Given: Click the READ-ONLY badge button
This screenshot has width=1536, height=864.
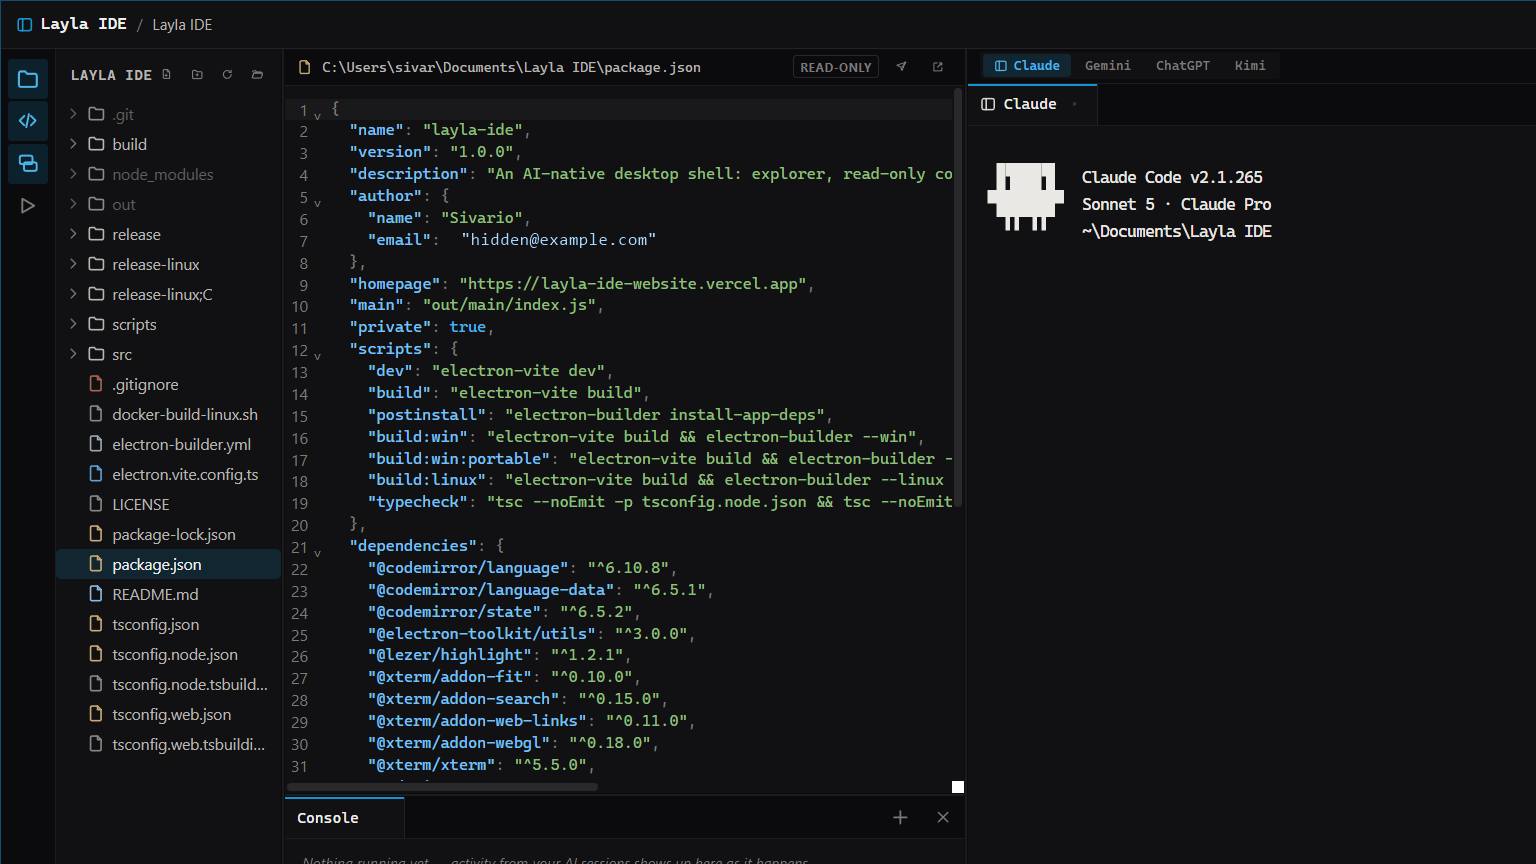Looking at the screenshot, I should point(836,67).
